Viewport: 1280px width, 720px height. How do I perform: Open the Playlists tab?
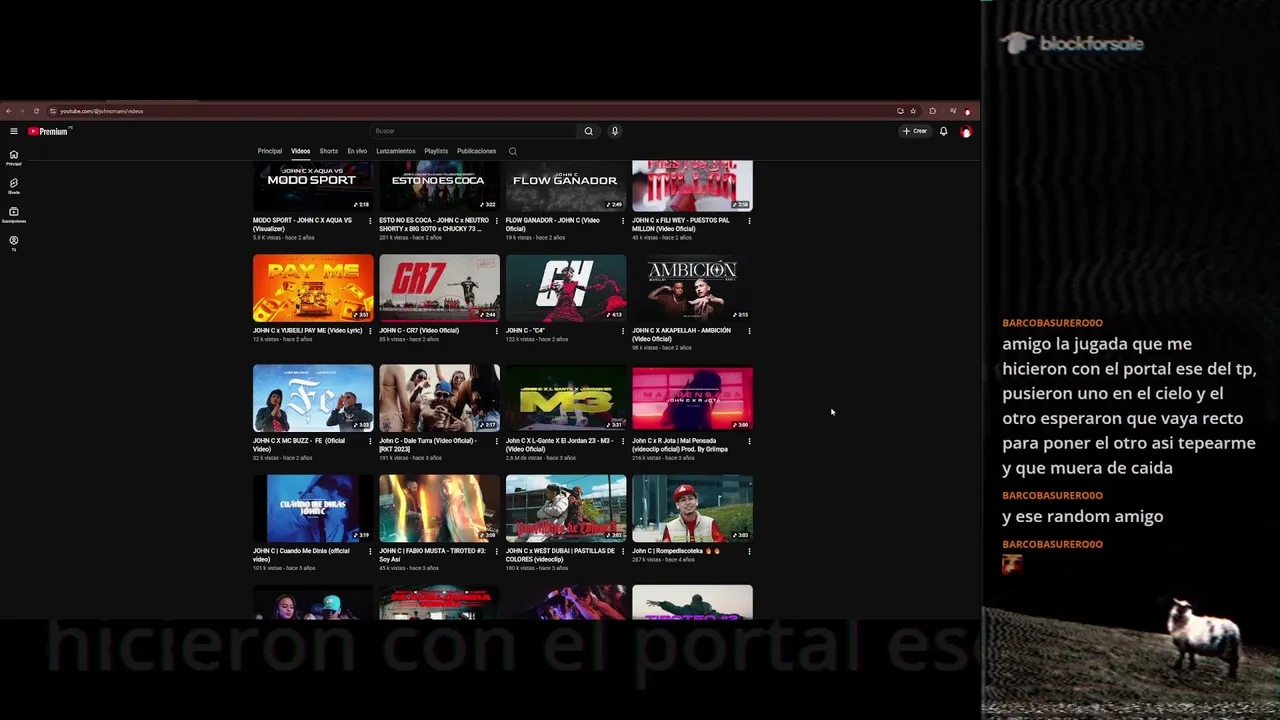[x=436, y=151]
